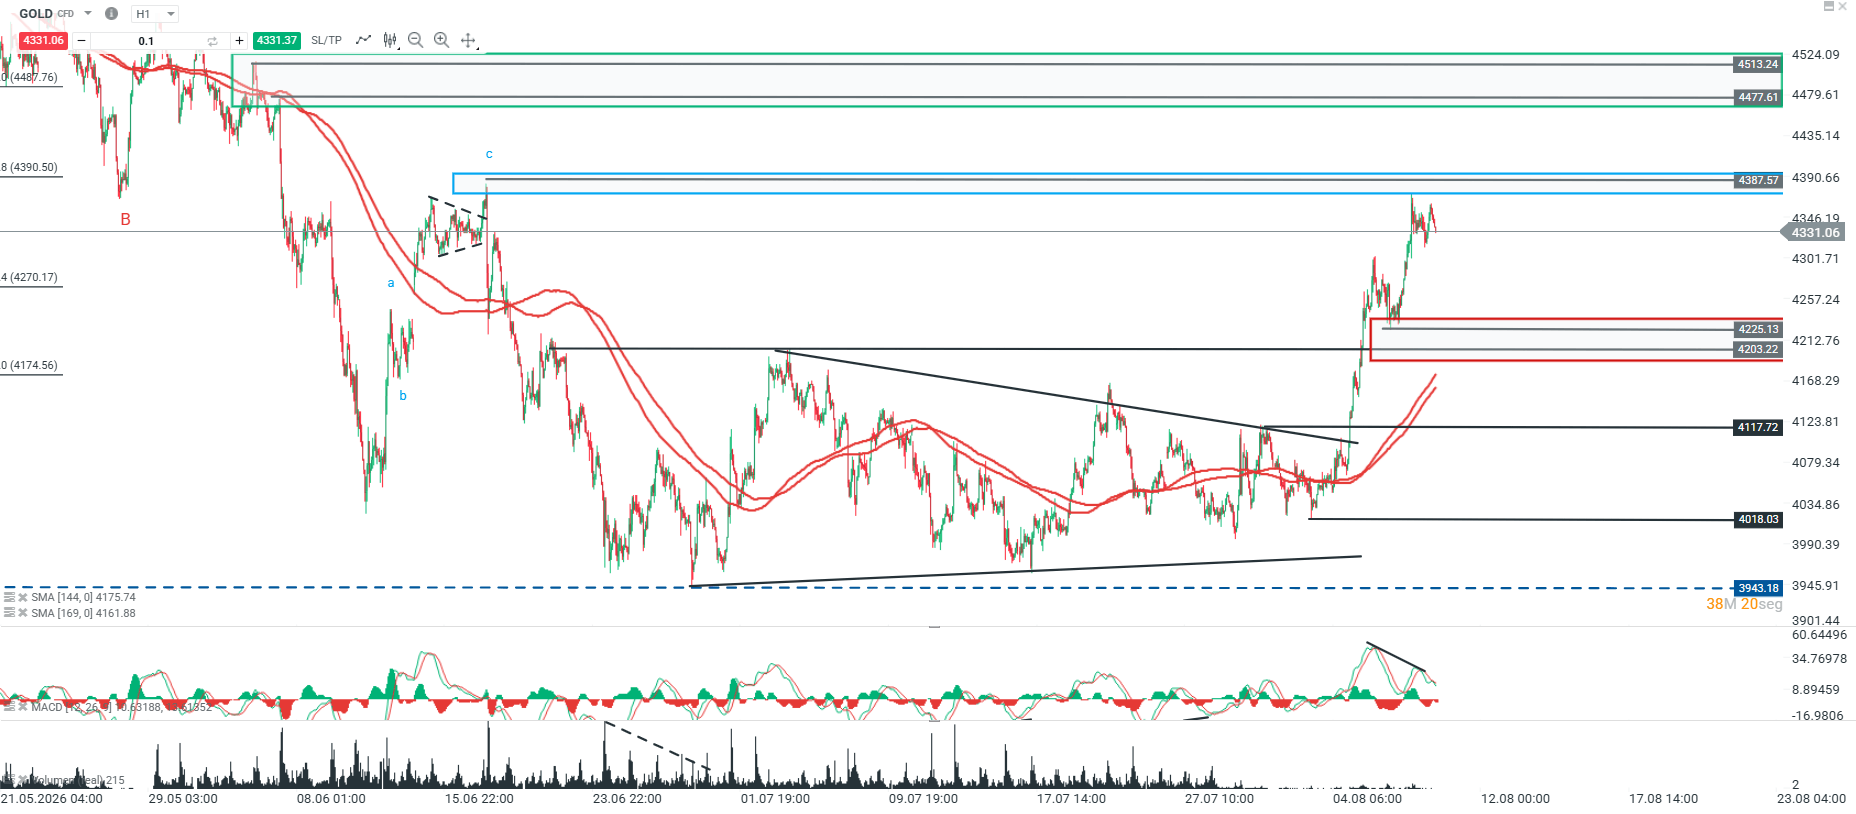Viewport: 1856px width, 814px height.
Task: Minimize the chart panel
Action: [x=1829, y=6]
